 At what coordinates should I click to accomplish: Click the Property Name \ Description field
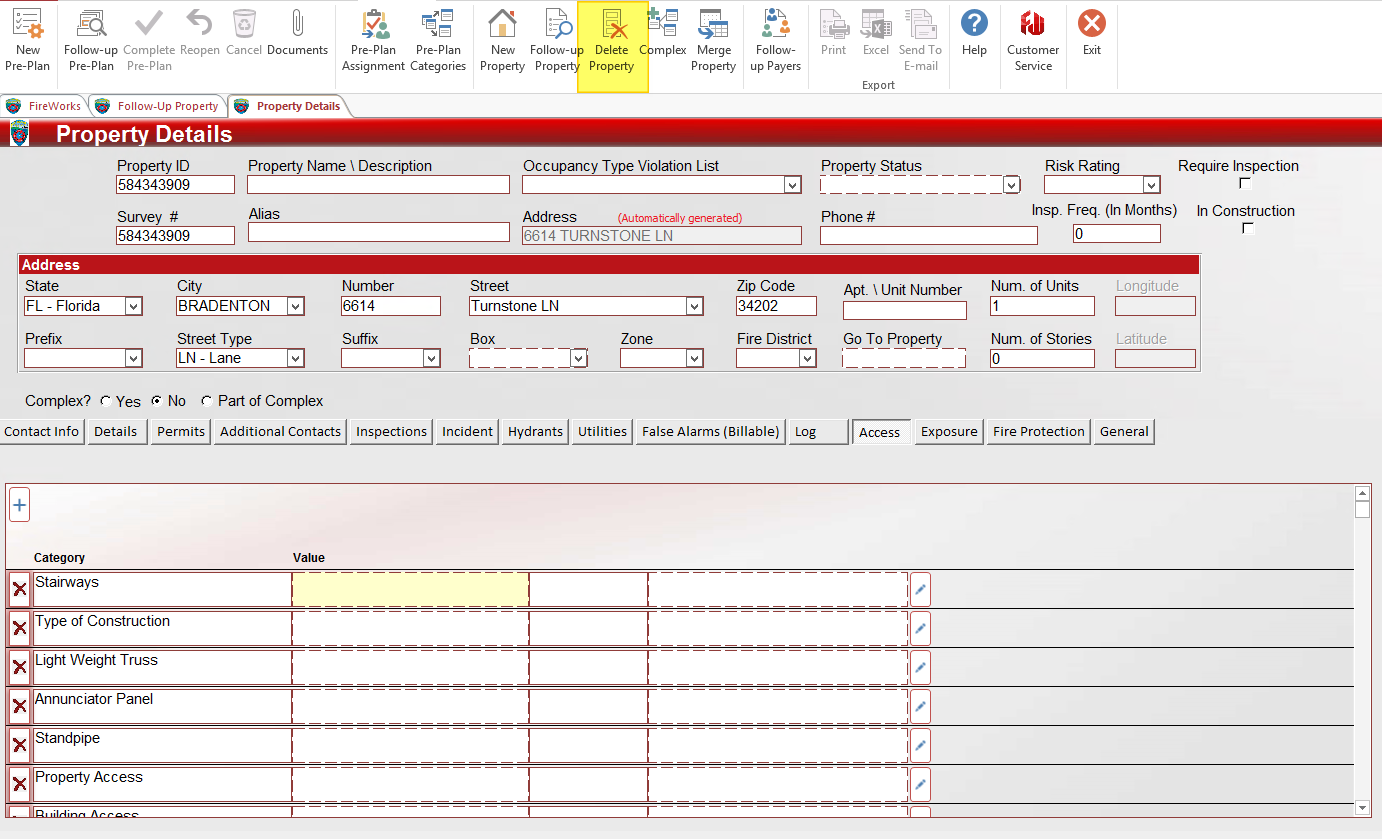click(378, 185)
